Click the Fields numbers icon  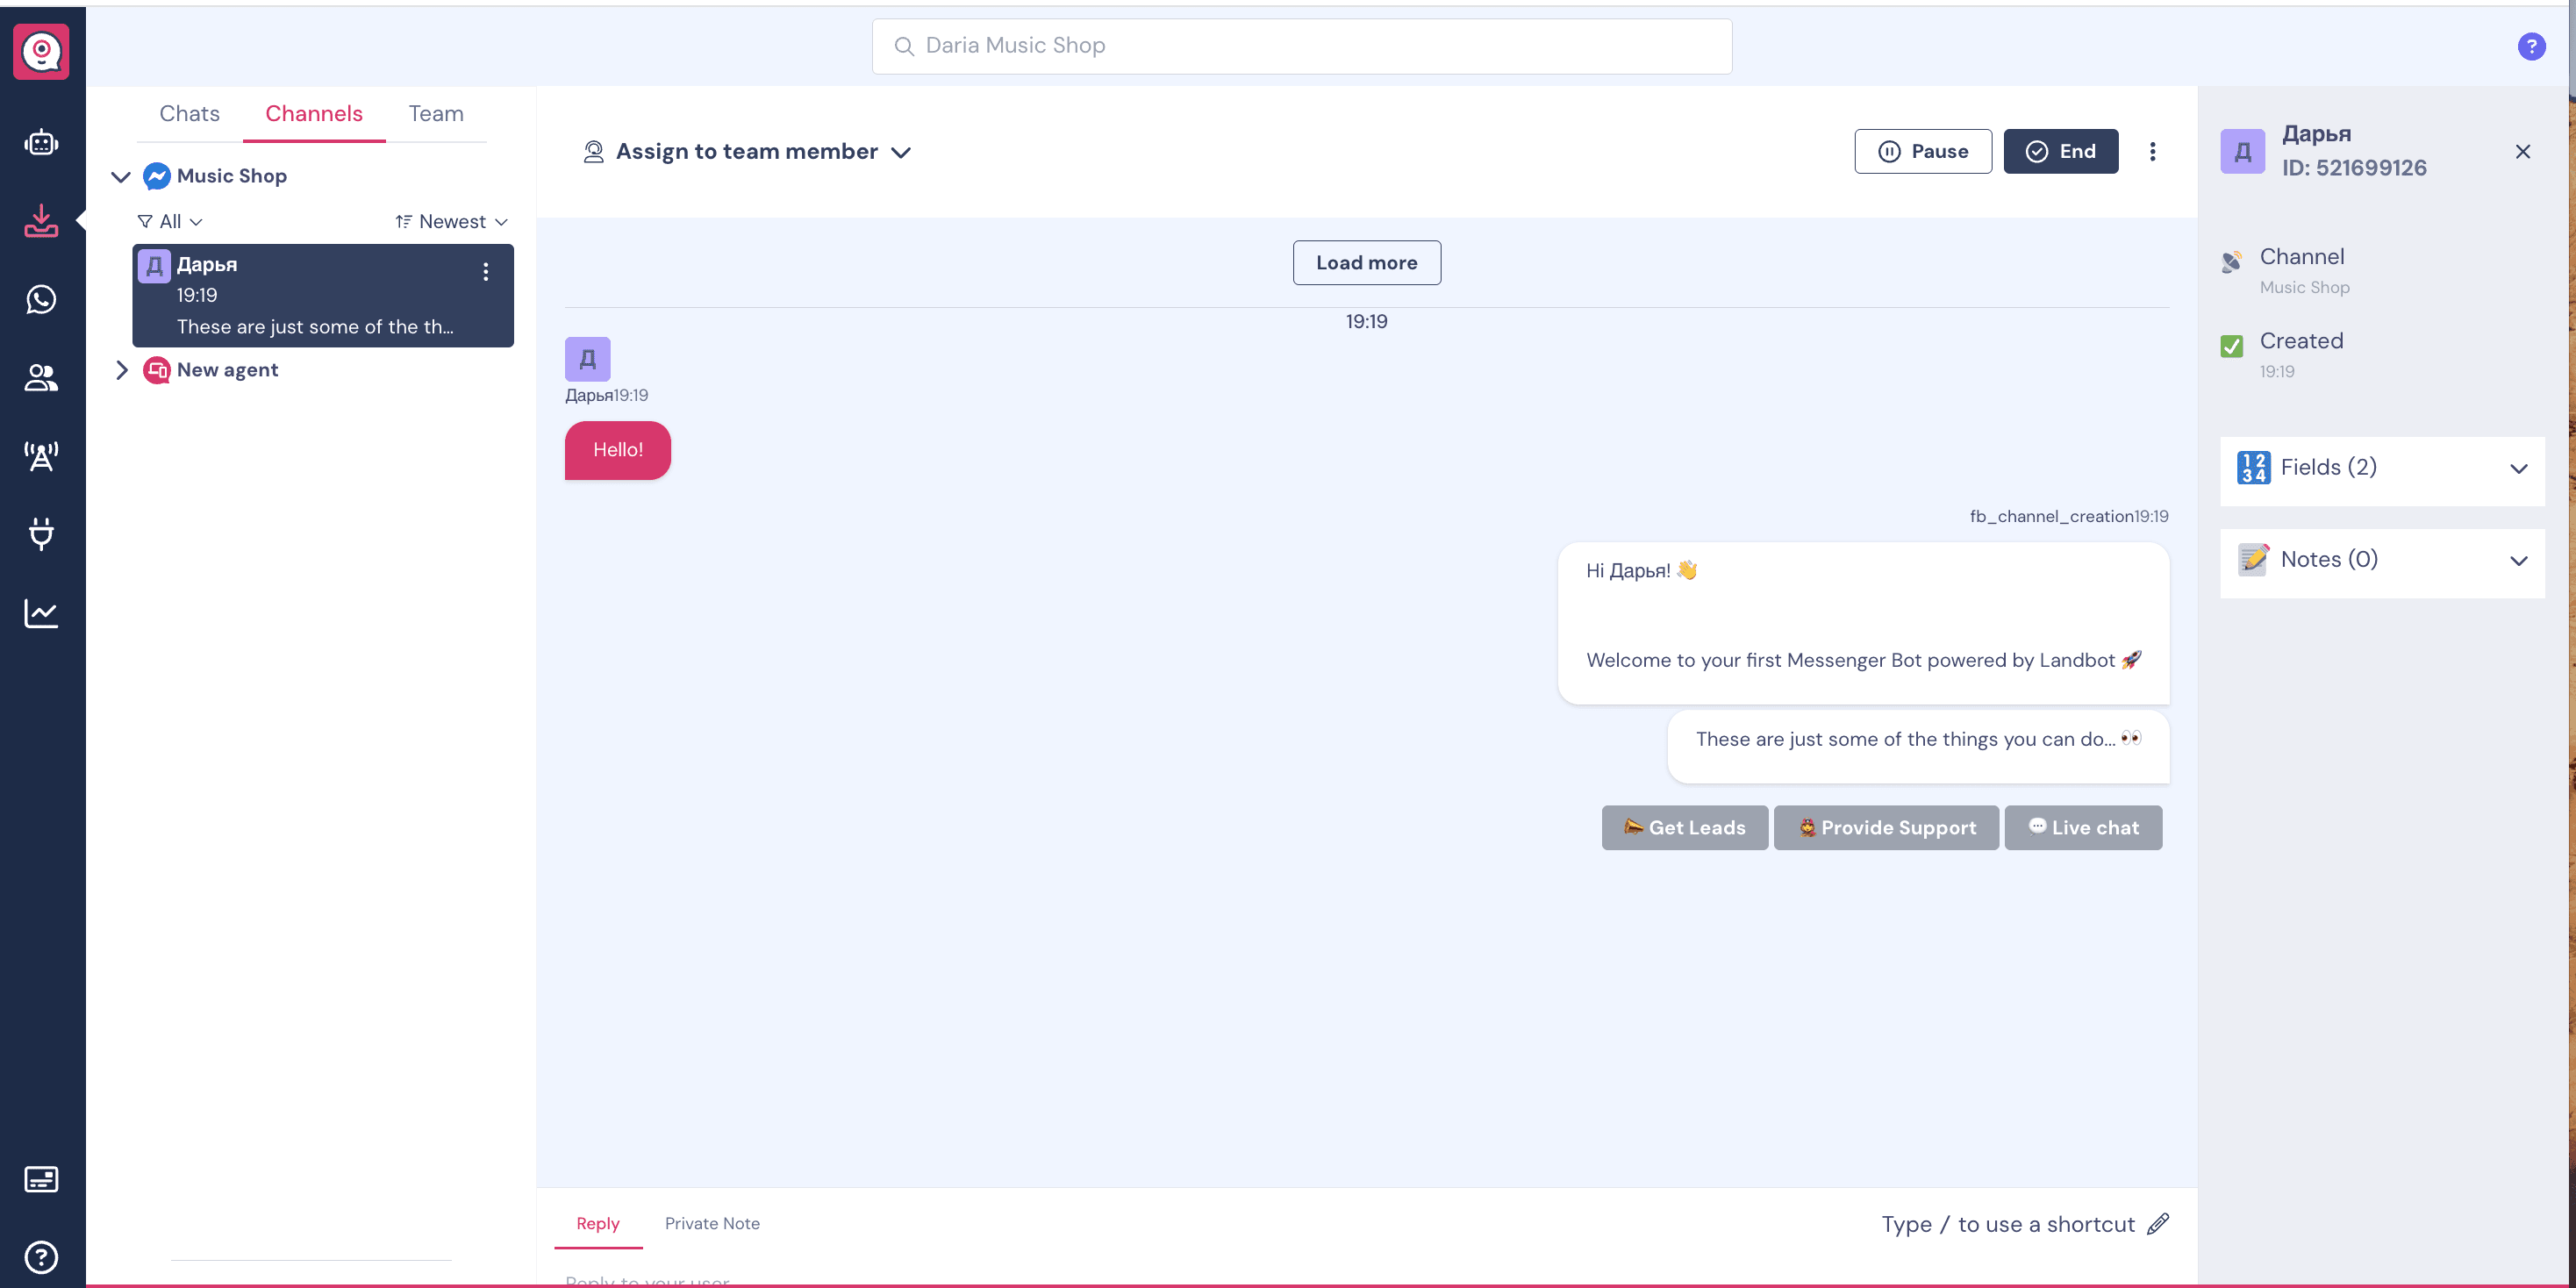tap(2254, 467)
